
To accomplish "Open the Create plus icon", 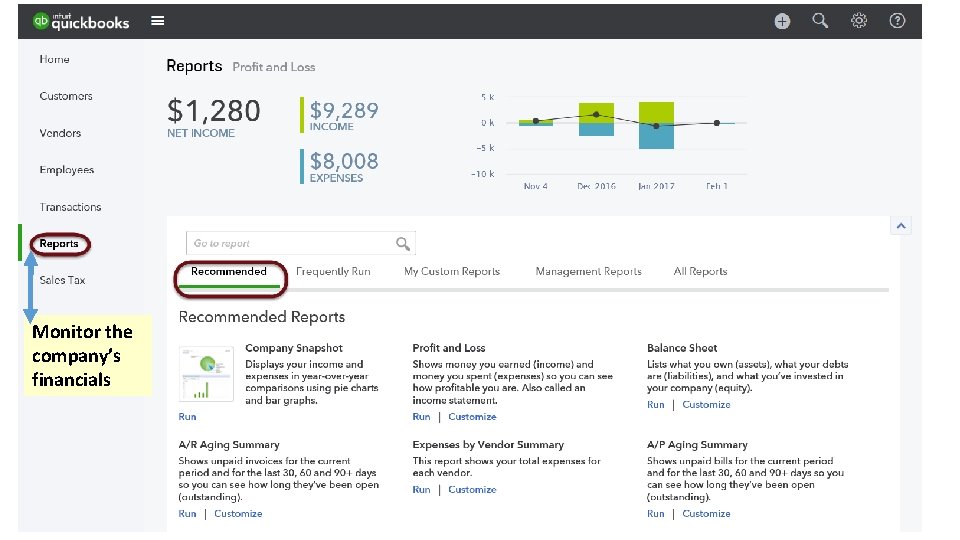I will point(782,21).
